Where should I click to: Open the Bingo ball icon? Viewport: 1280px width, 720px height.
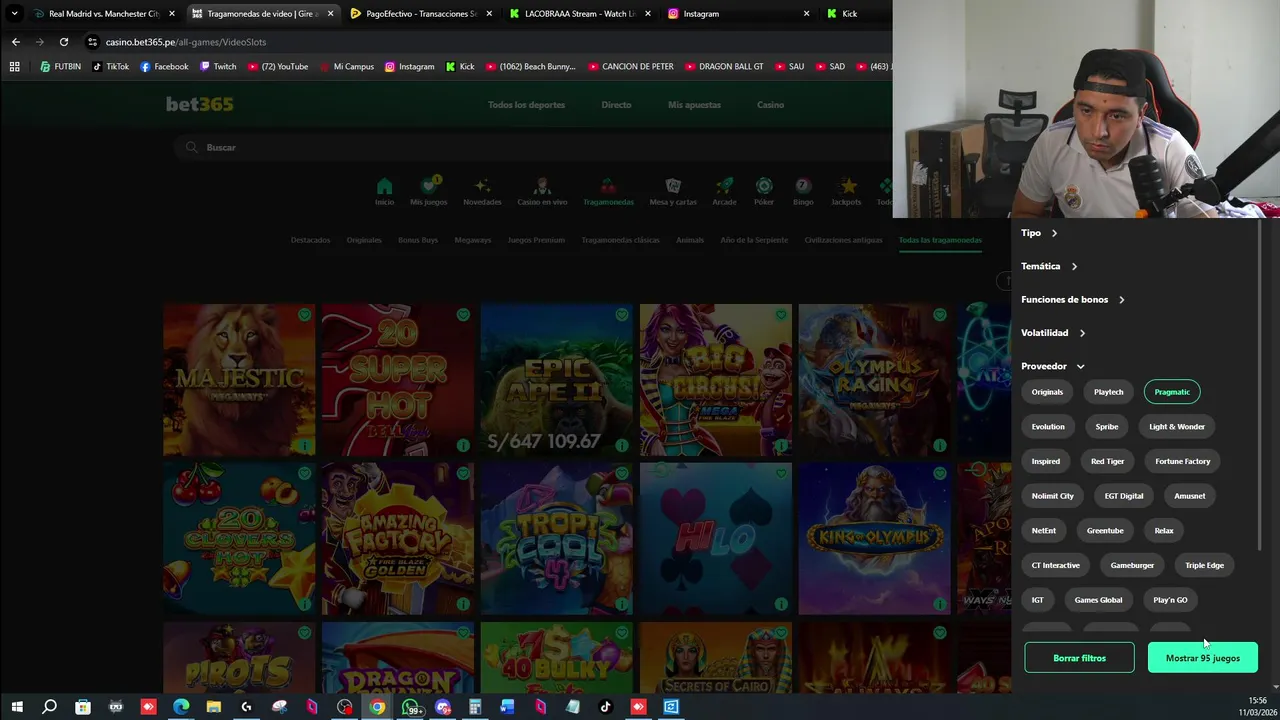pyautogui.click(x=802, y=187)
